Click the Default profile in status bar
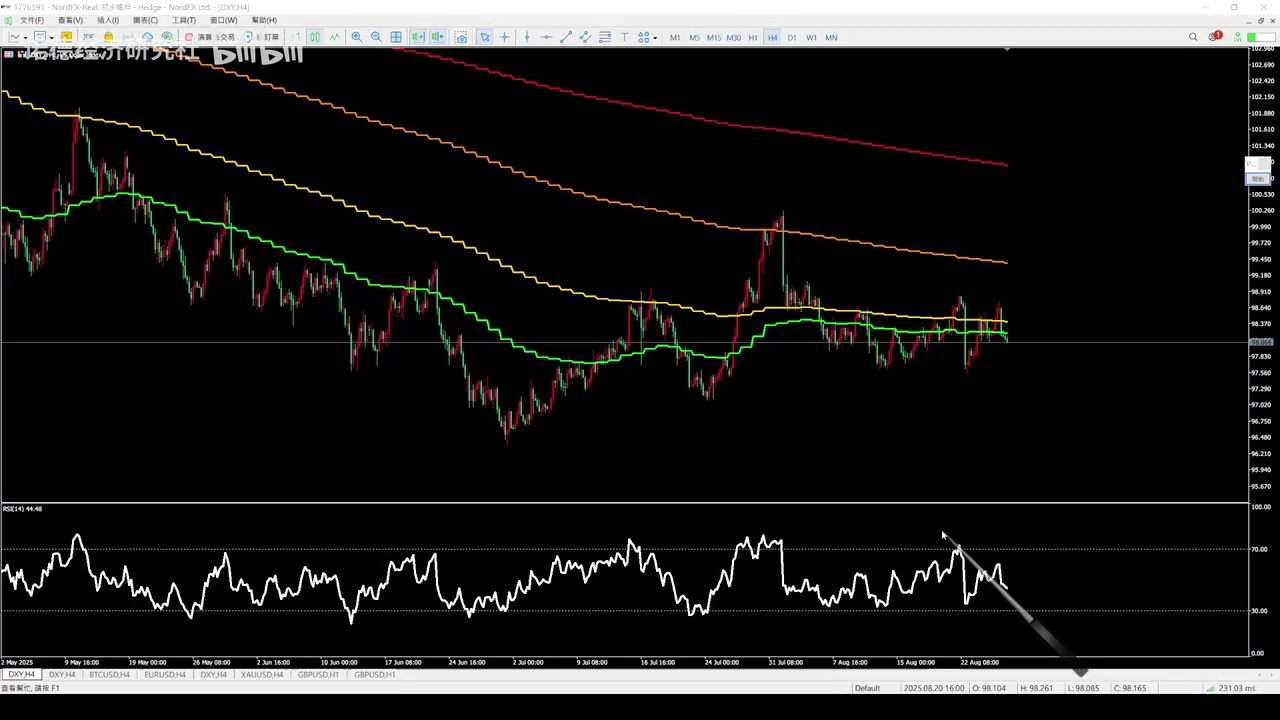The height and width of the screenshot is (720, 1280). pyautogui.click(x=867, y=688)
